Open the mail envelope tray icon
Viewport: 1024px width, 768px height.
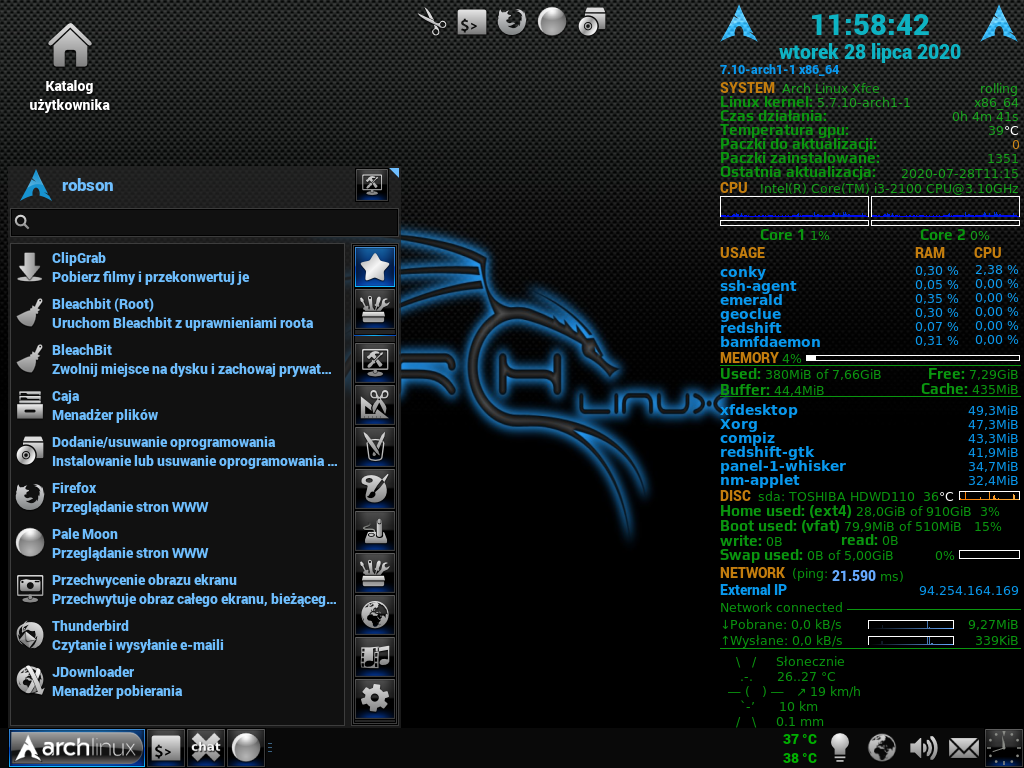click(x=963, y=748)
